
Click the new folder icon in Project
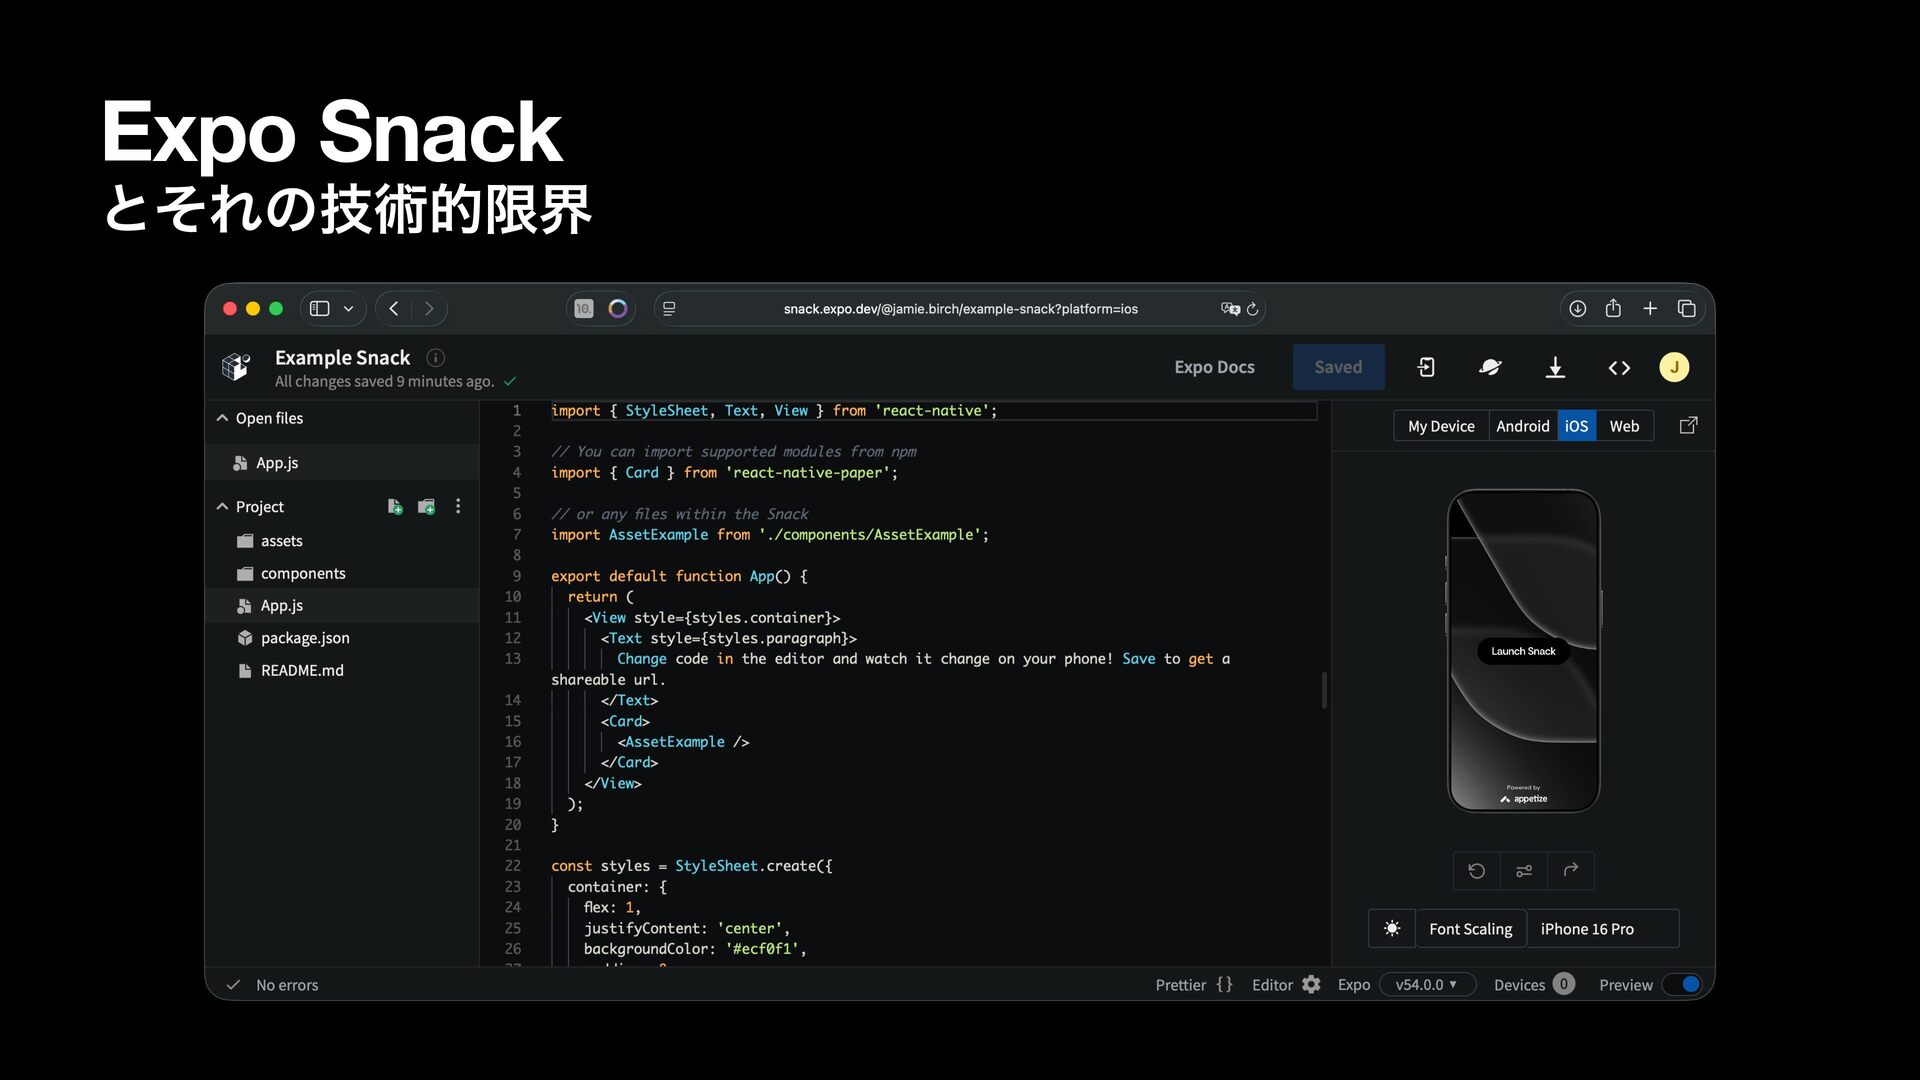point(427,507)
